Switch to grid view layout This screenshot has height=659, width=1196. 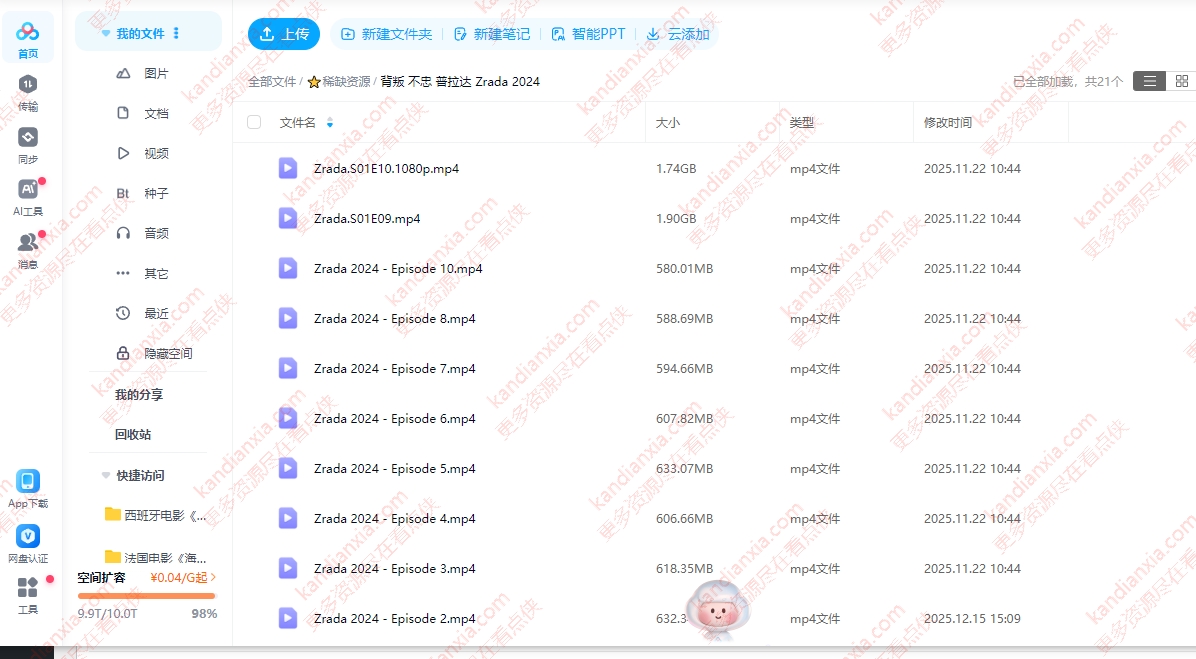1181,81
